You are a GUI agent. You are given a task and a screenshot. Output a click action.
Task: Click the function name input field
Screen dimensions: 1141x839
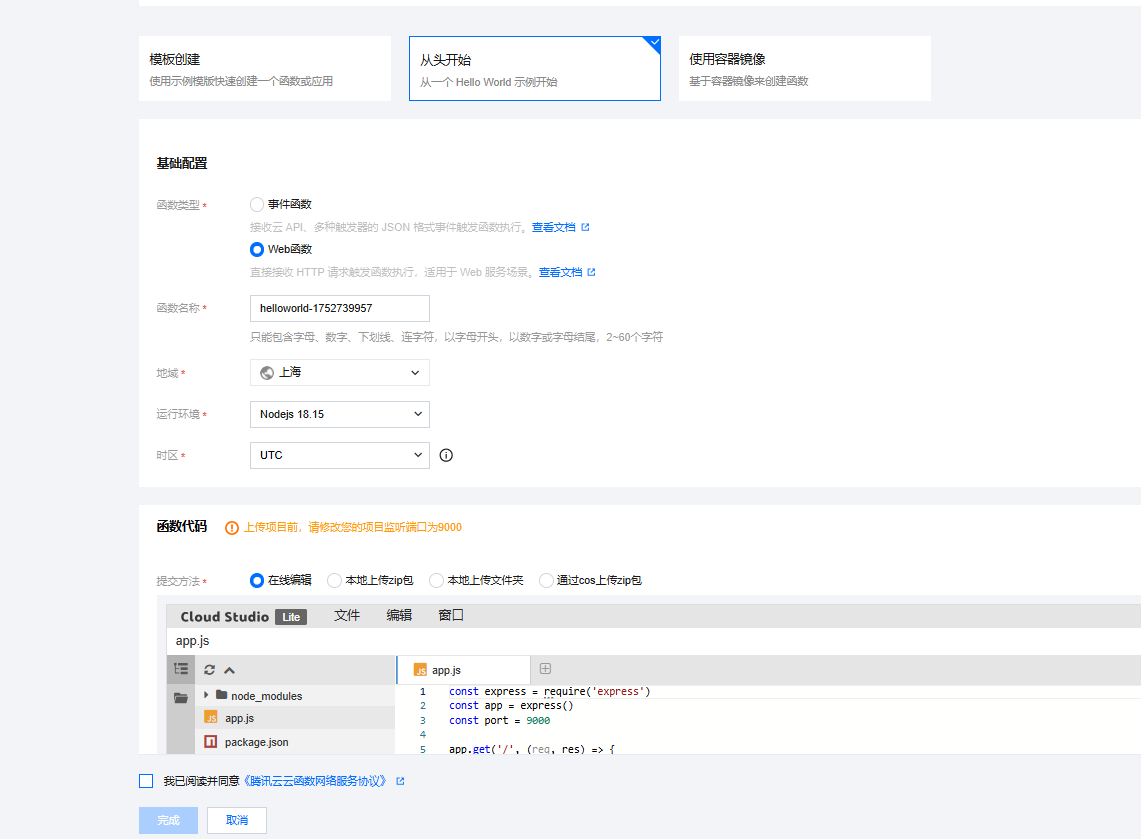point(339,308)
